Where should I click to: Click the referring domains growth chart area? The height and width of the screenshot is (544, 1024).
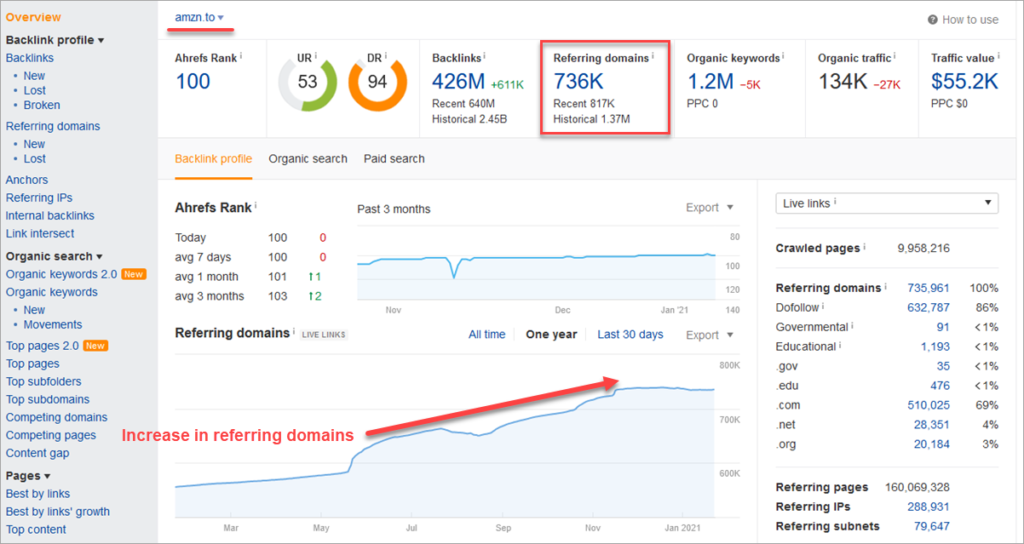coord(540,450)
